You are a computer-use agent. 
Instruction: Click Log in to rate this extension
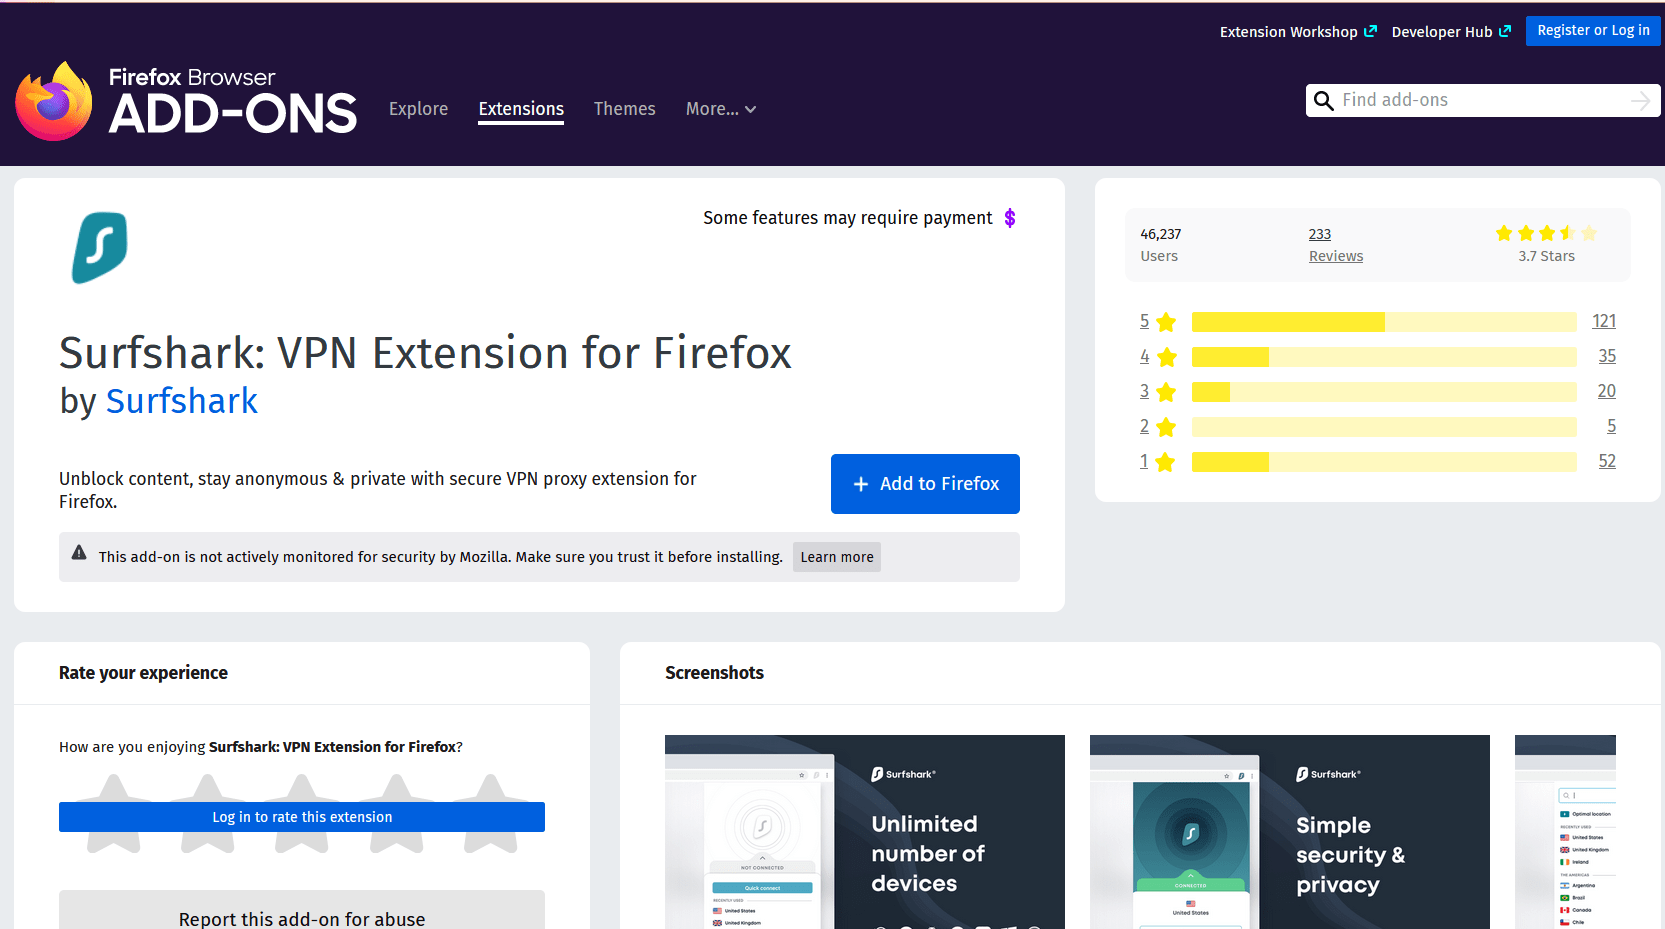pos(302,817)
